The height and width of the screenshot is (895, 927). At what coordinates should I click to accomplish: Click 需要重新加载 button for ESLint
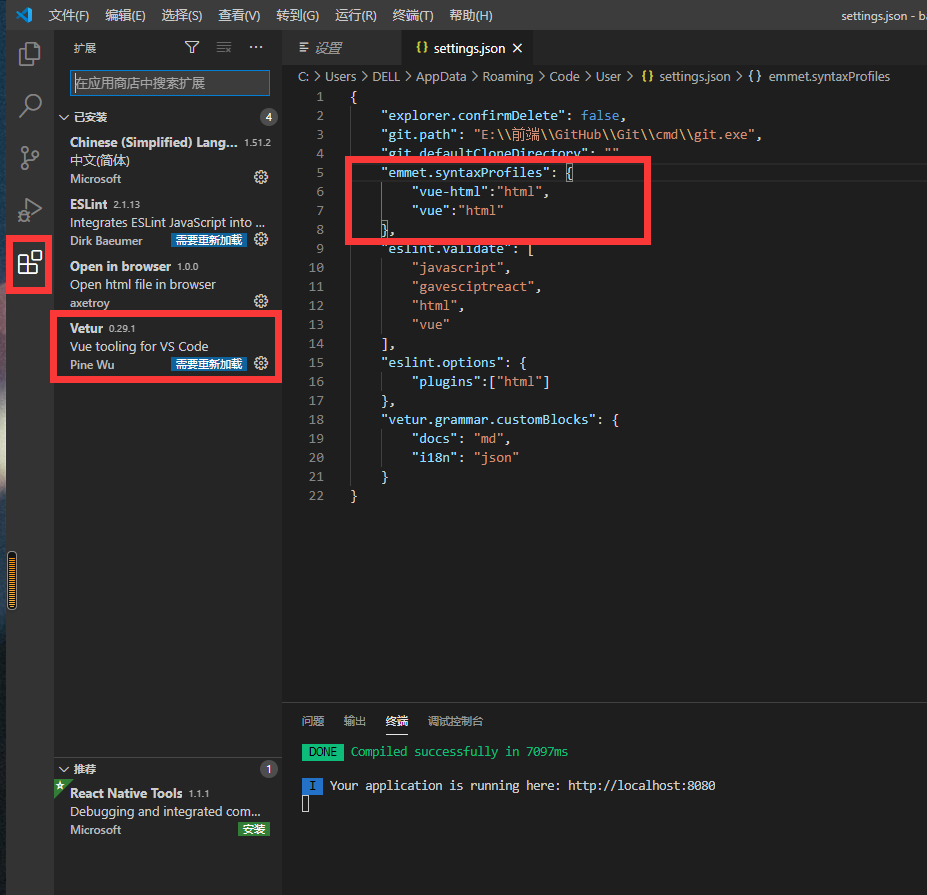point(209,240)
